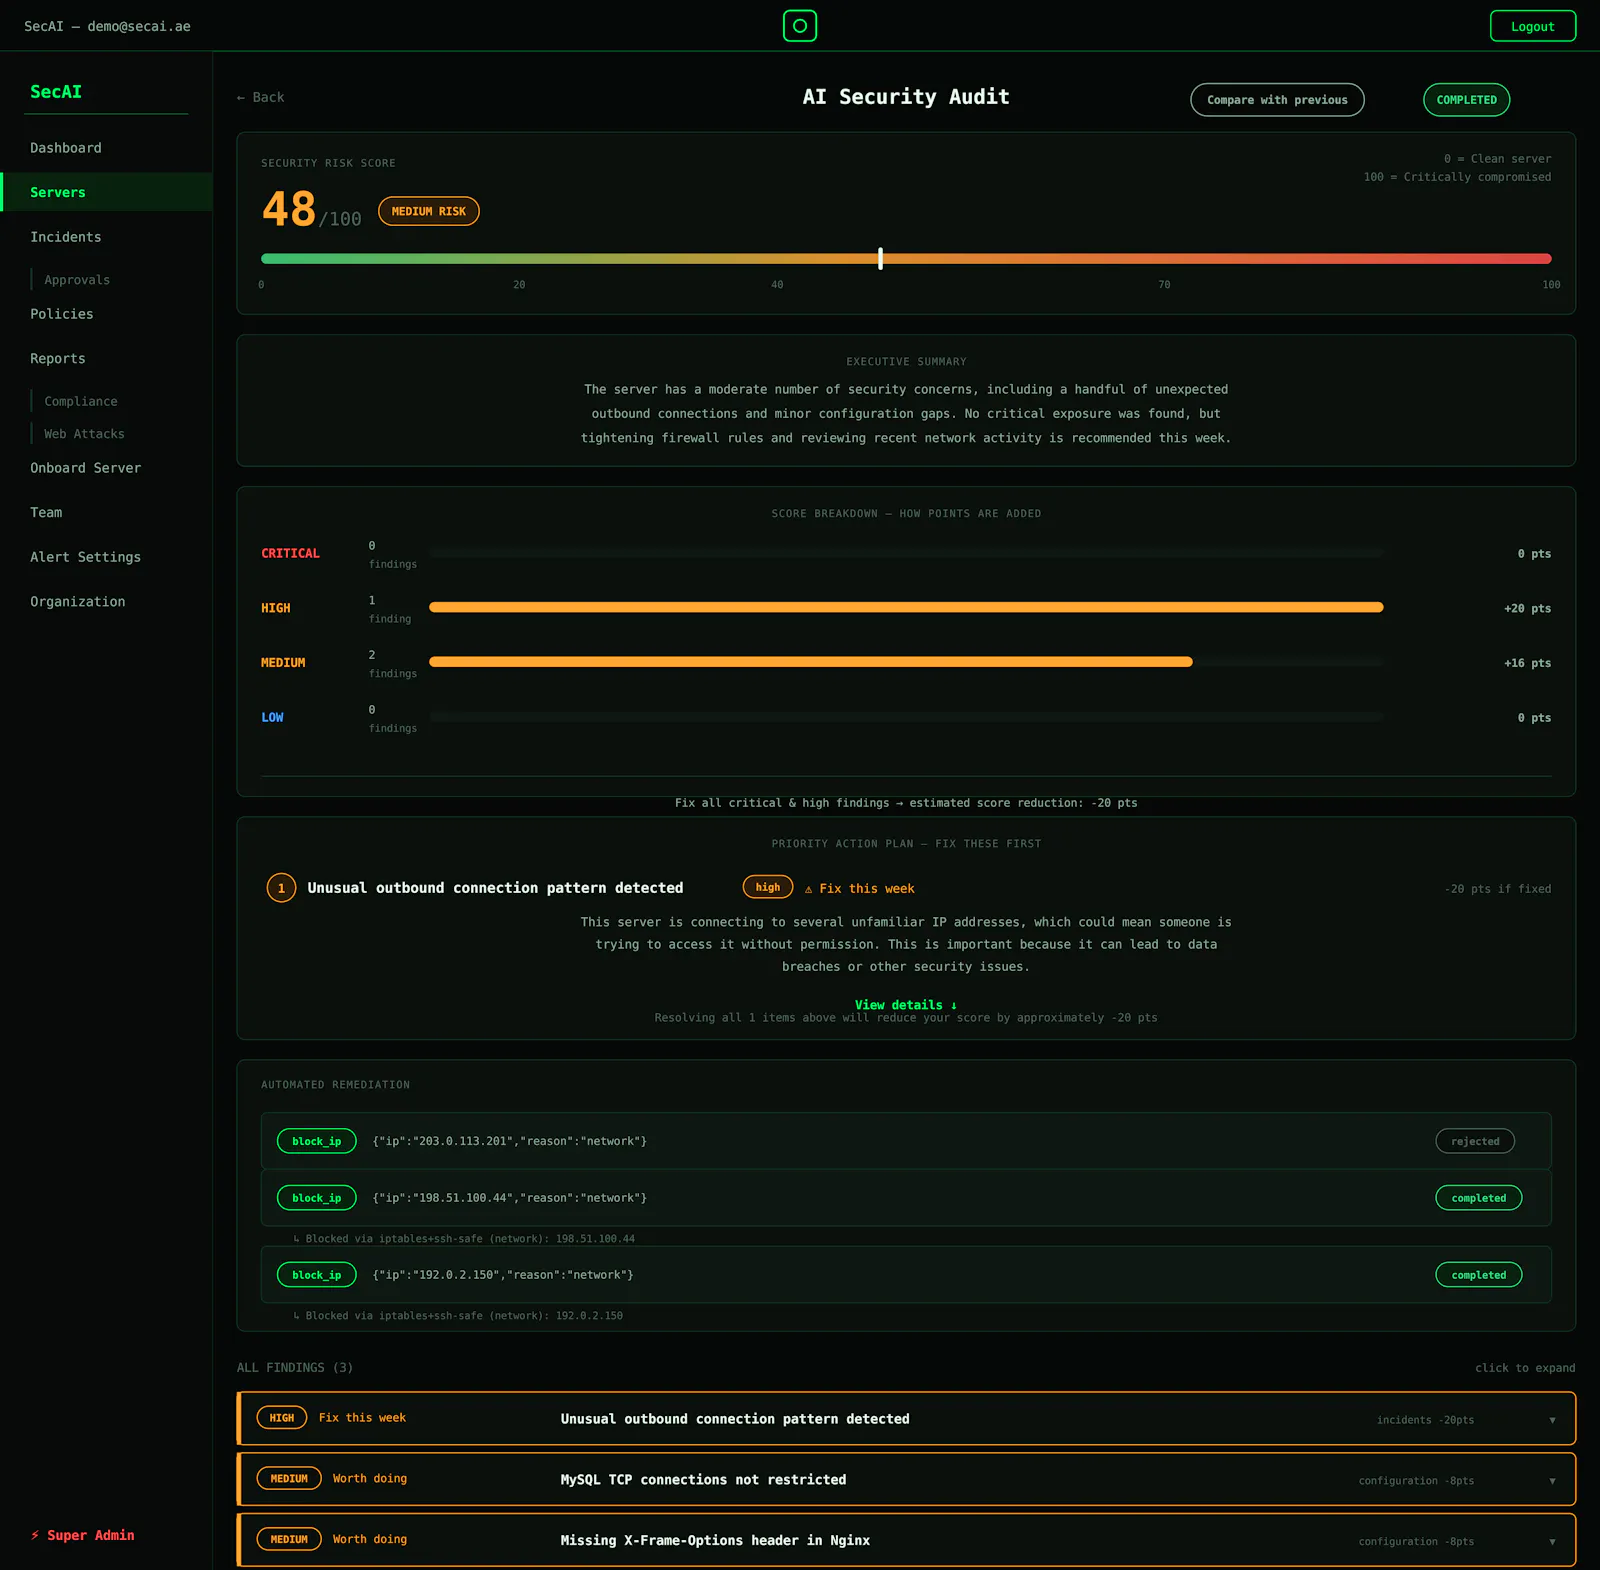
Task: Click the -20 pts if fixed text
Action: click(1497, 889)
